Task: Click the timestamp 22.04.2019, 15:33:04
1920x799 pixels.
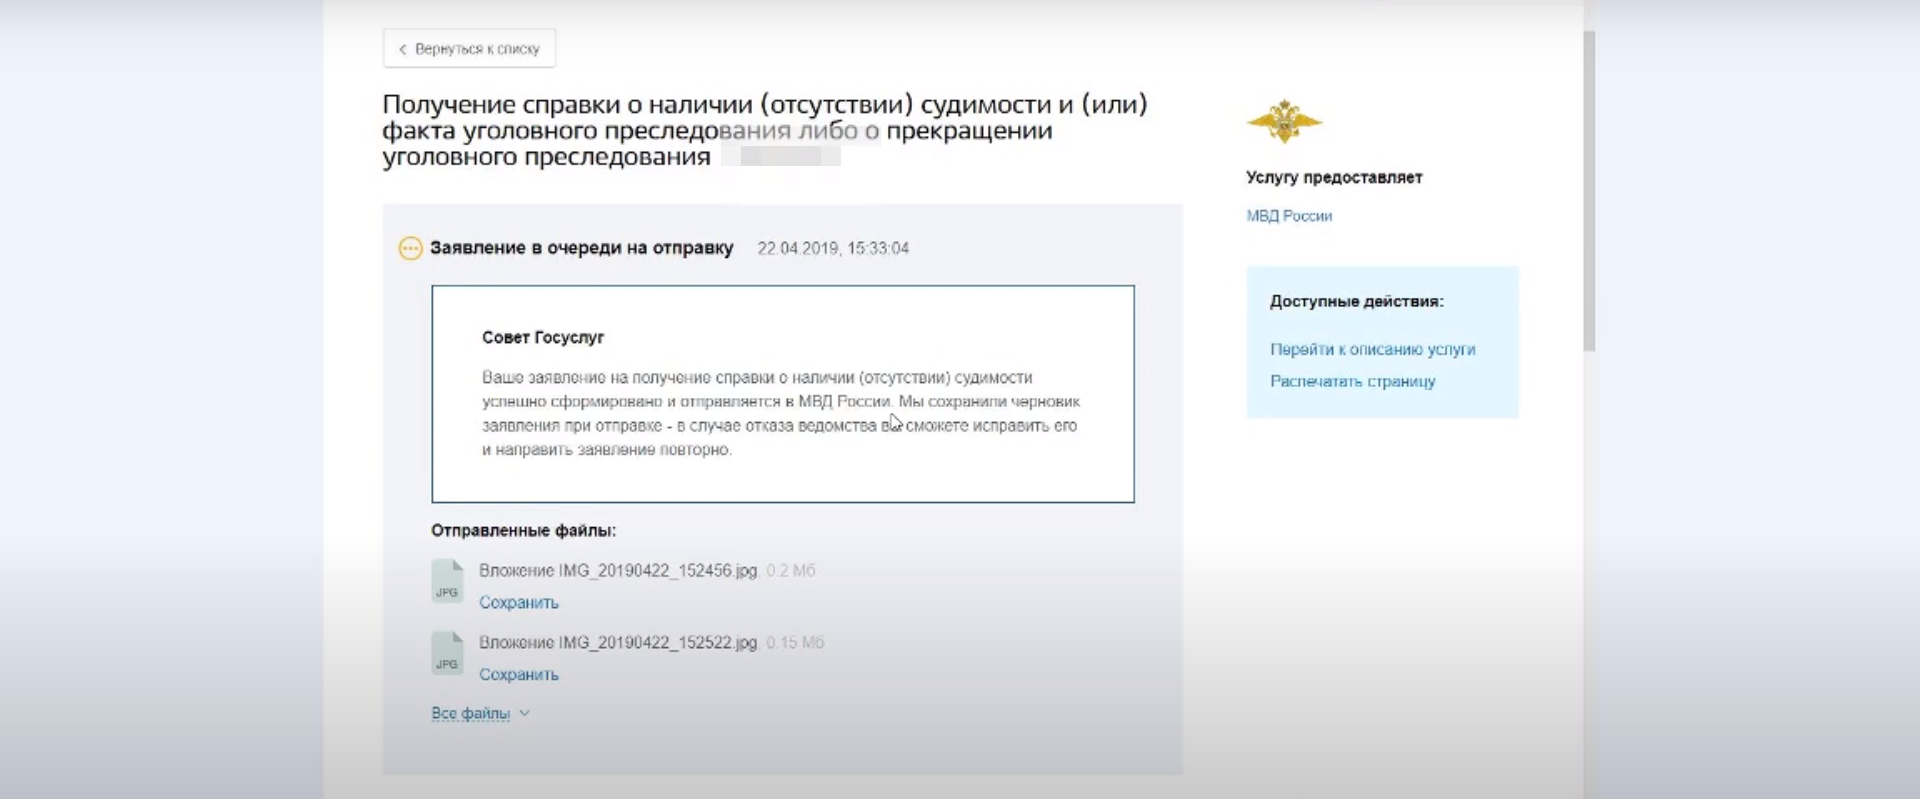Action: point(832,248)
